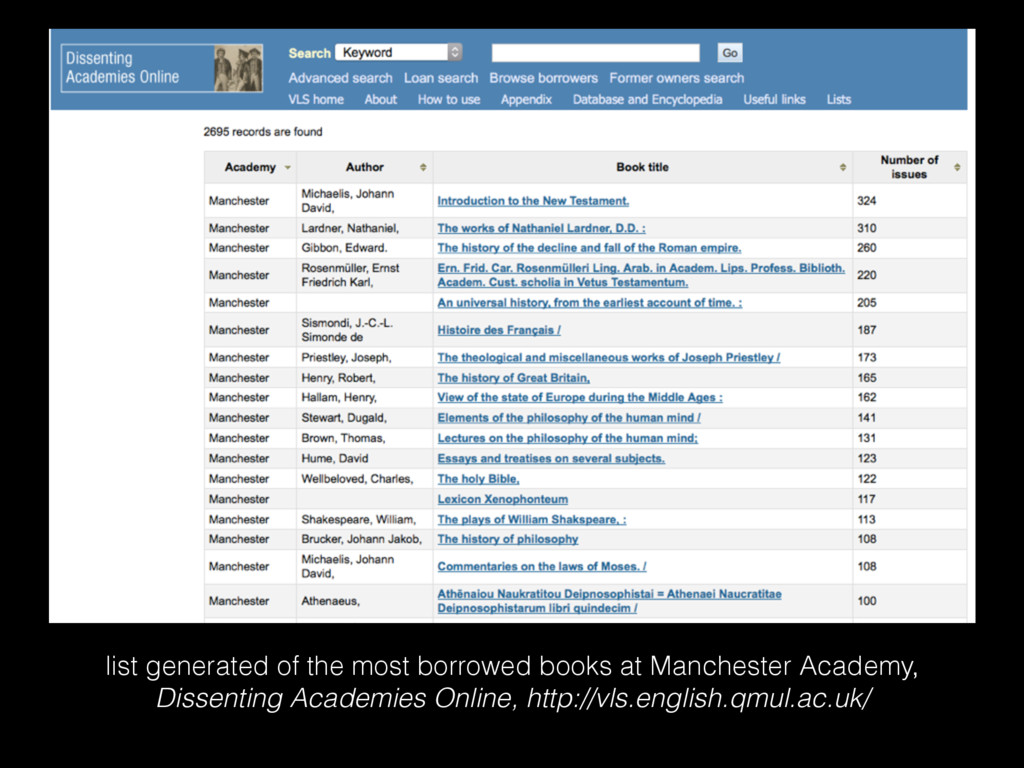Click author cell 'Shakespeare, William,'
Screen dimensions: 1024x768
pyautogui.click(x=359, y=520)
